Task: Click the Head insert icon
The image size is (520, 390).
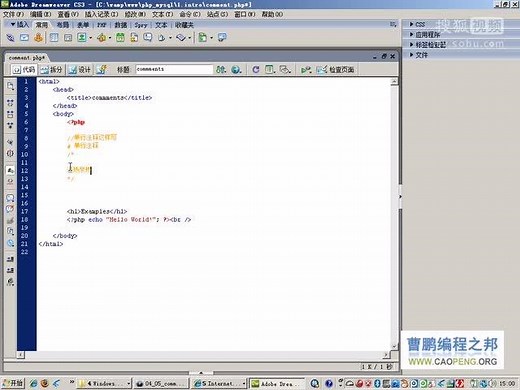Action: pyautogui.click(x=162, y=38)
